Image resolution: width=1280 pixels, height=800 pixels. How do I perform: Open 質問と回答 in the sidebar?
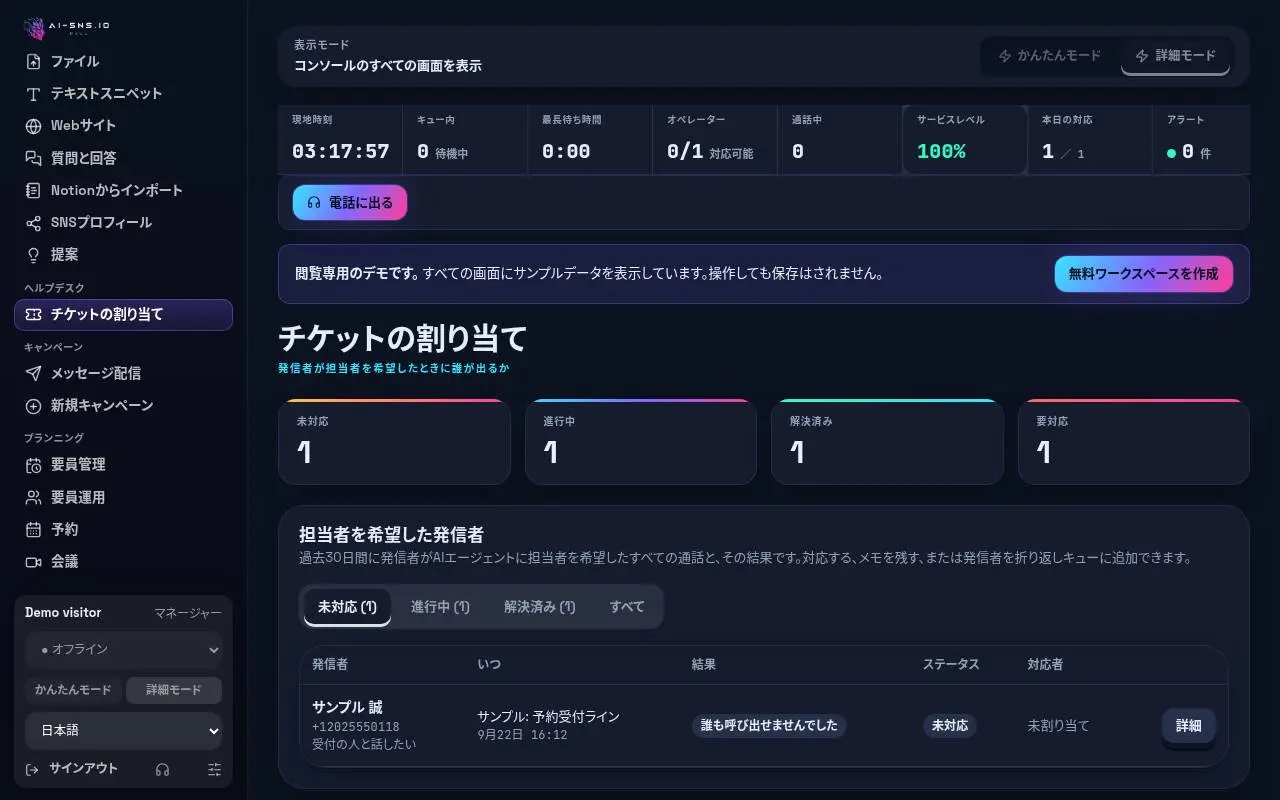(124, 158)
